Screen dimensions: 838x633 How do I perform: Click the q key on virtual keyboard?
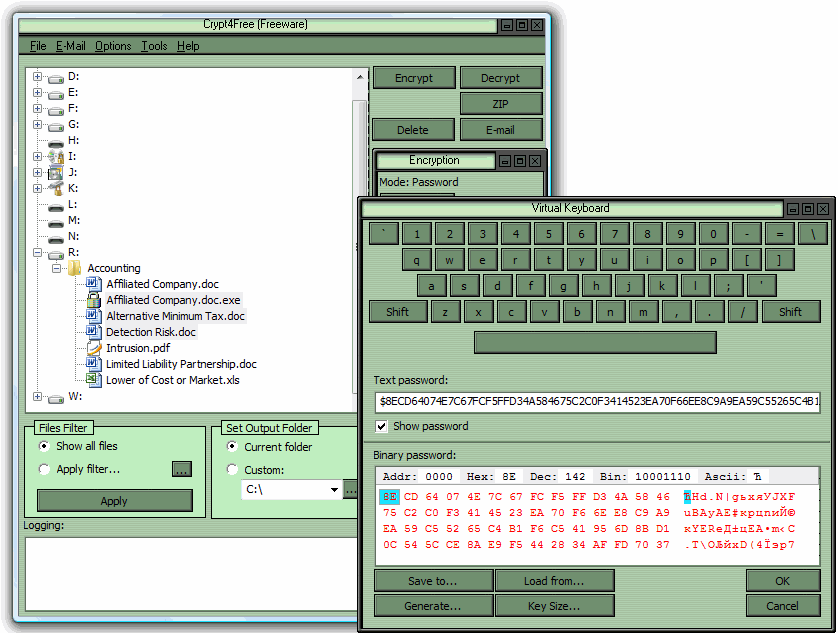pyautogui.click(x=417, y=260)
